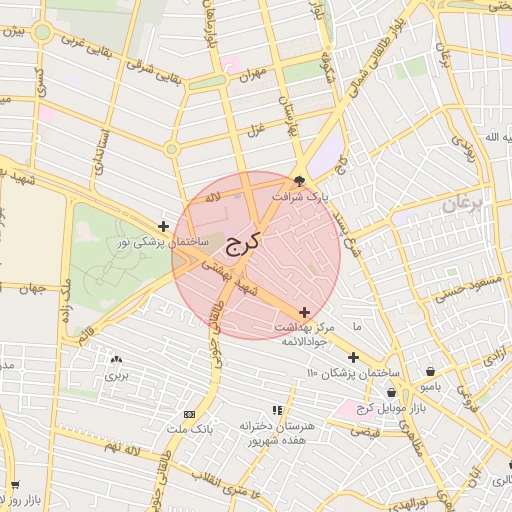
Task: Click the مهران street label
Action: click(x=253, y=75)
